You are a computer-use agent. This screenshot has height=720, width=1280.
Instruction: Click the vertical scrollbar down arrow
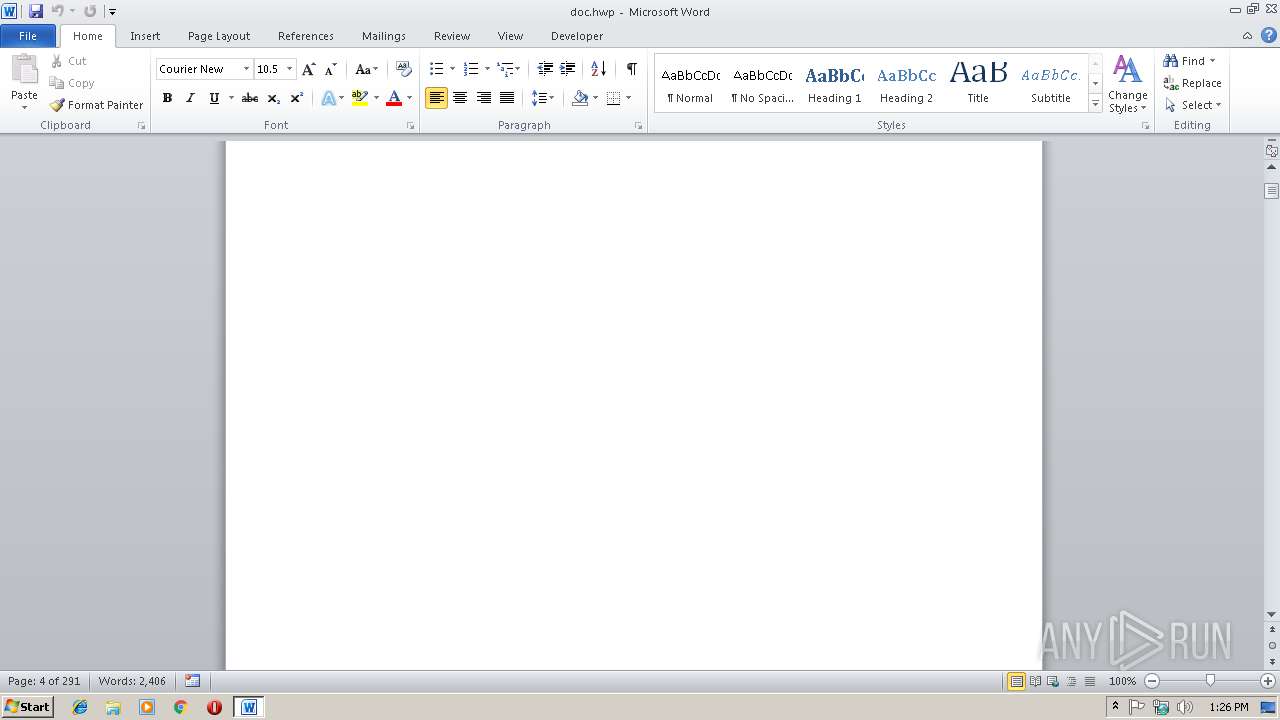coord(1272,615)
